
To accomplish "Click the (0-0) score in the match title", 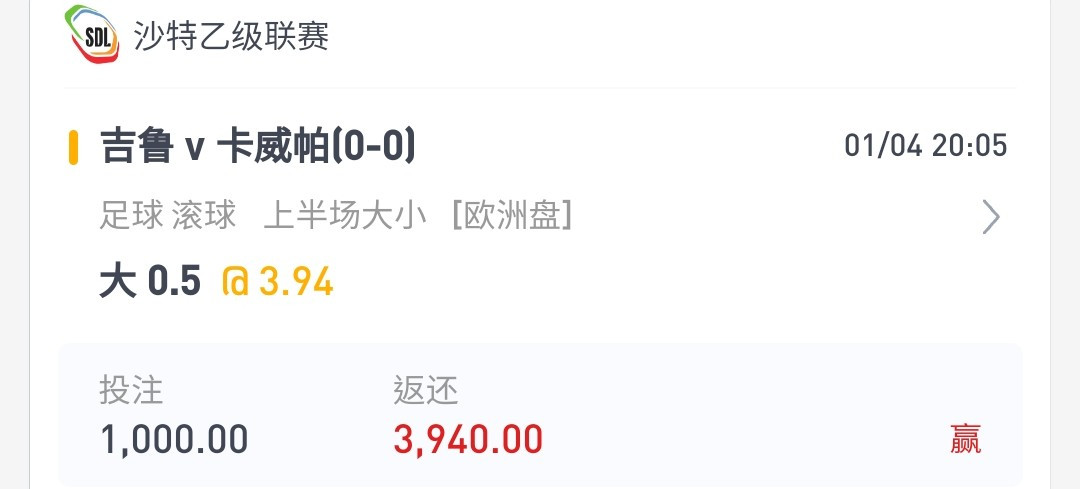I will 373,147.
